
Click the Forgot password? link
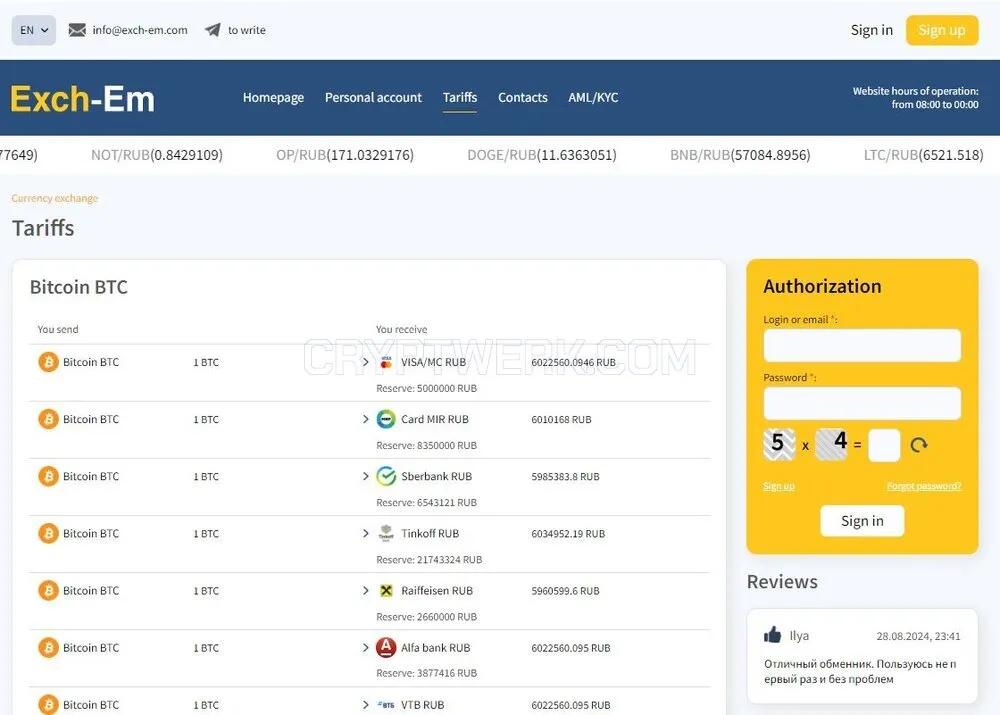coord(924,487)
